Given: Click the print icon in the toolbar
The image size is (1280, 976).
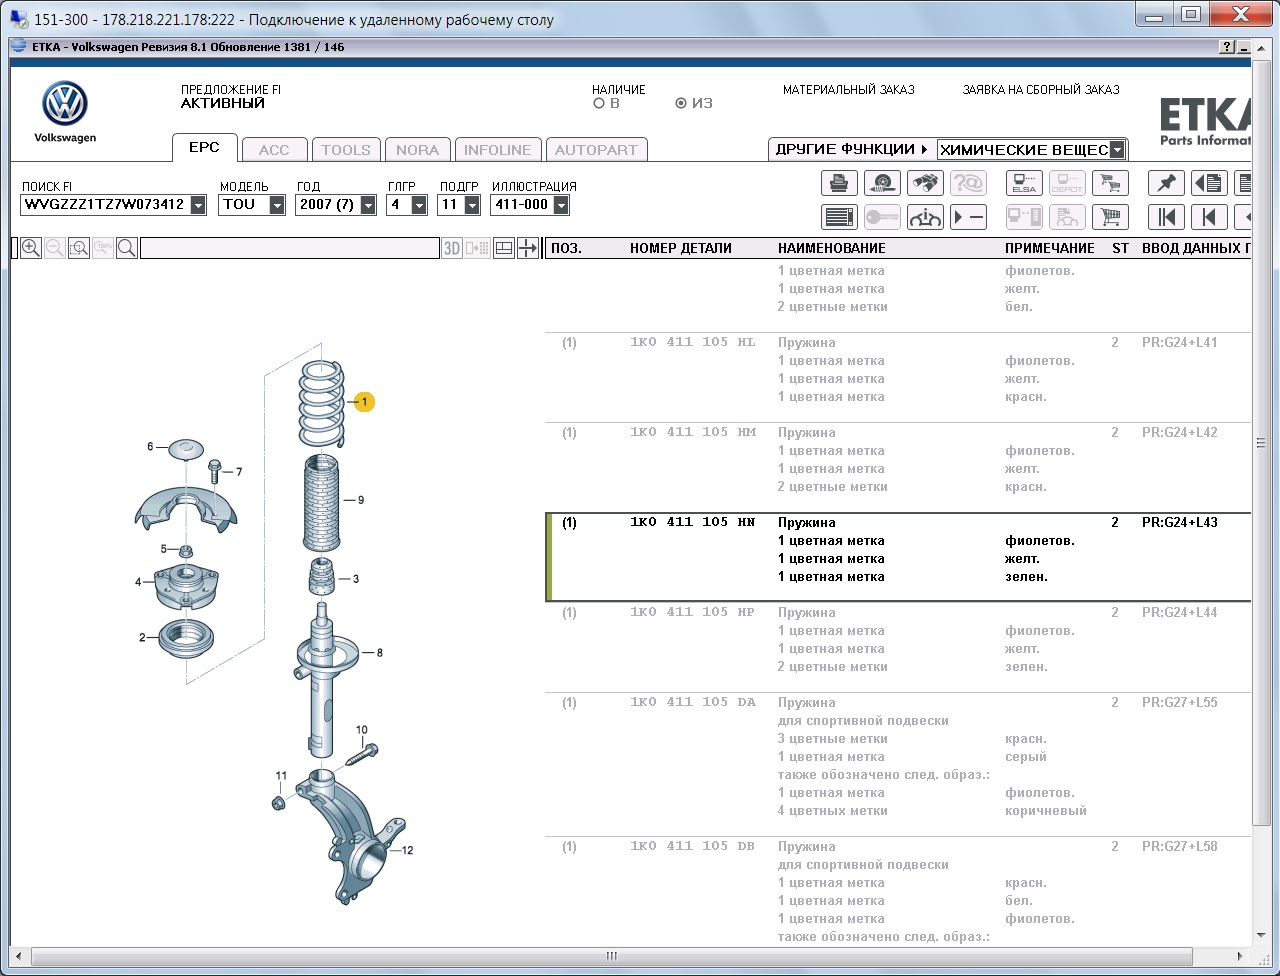Looking at the screenshot, I should 840,183.
